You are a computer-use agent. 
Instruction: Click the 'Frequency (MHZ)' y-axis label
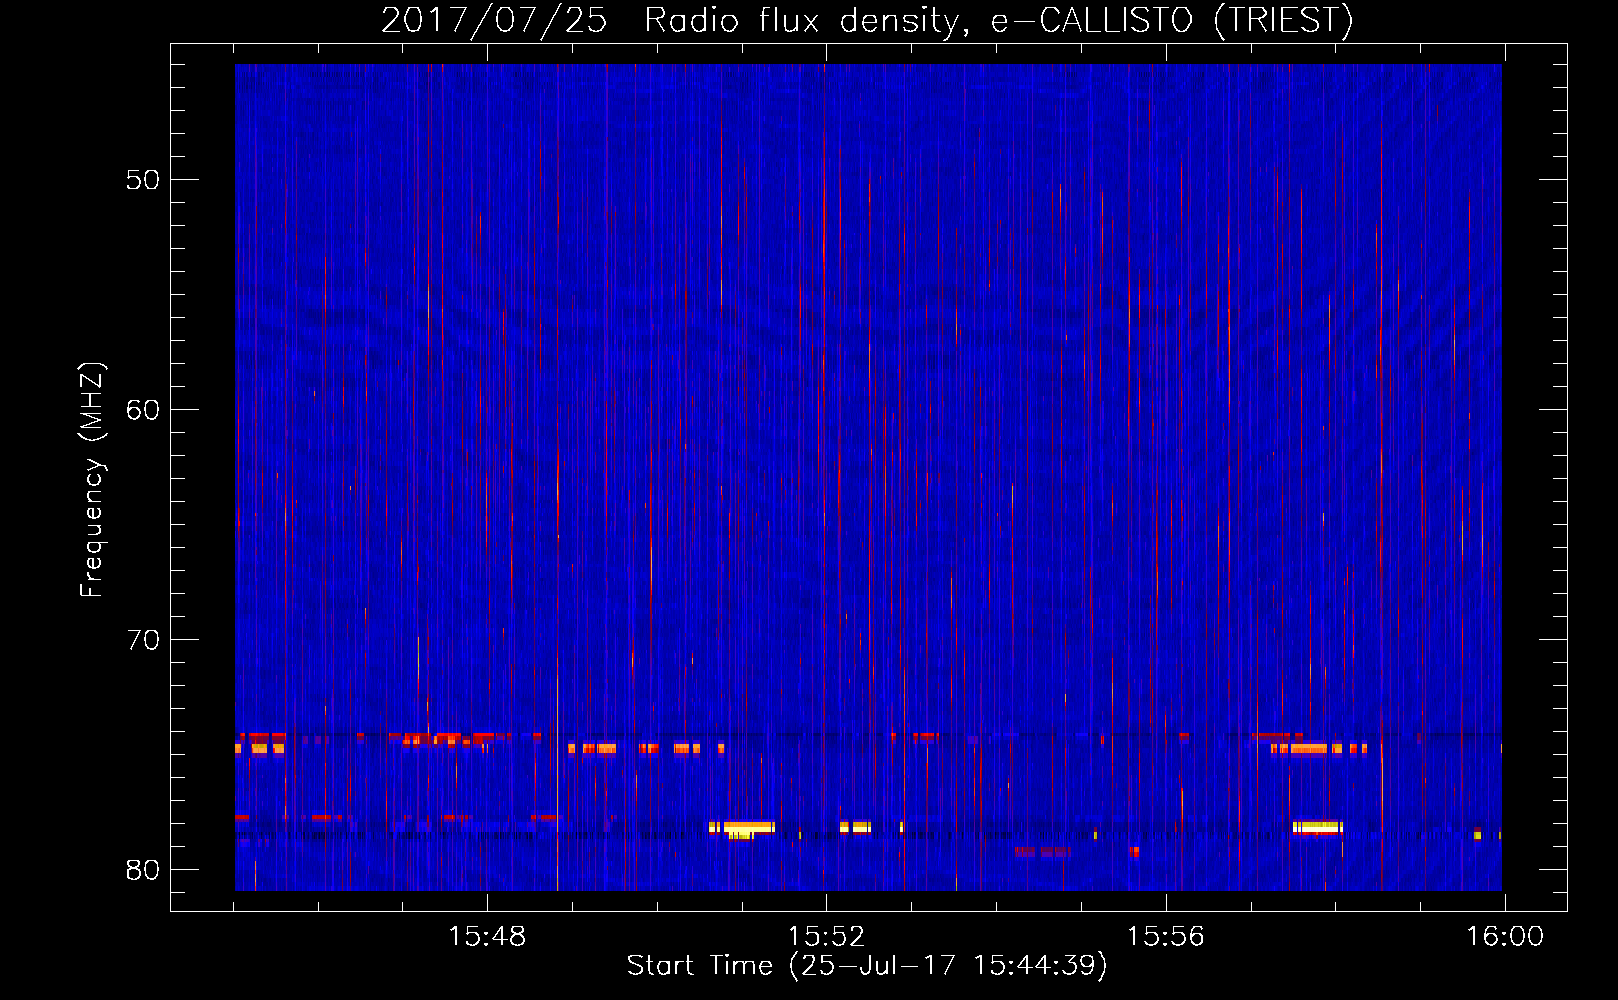pos(91,480)
